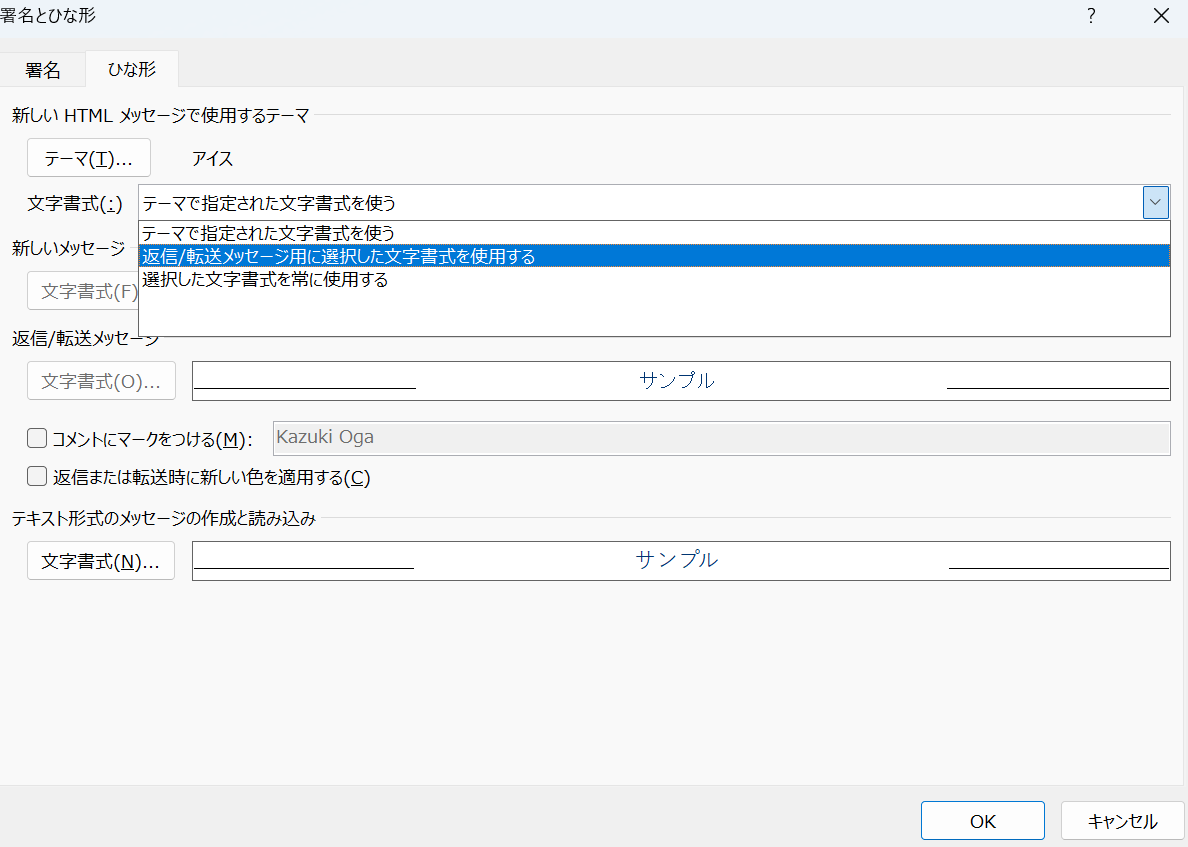Click the アイス theme name text
This screenshot has width=1188, height=847.
tap(212, 158)
